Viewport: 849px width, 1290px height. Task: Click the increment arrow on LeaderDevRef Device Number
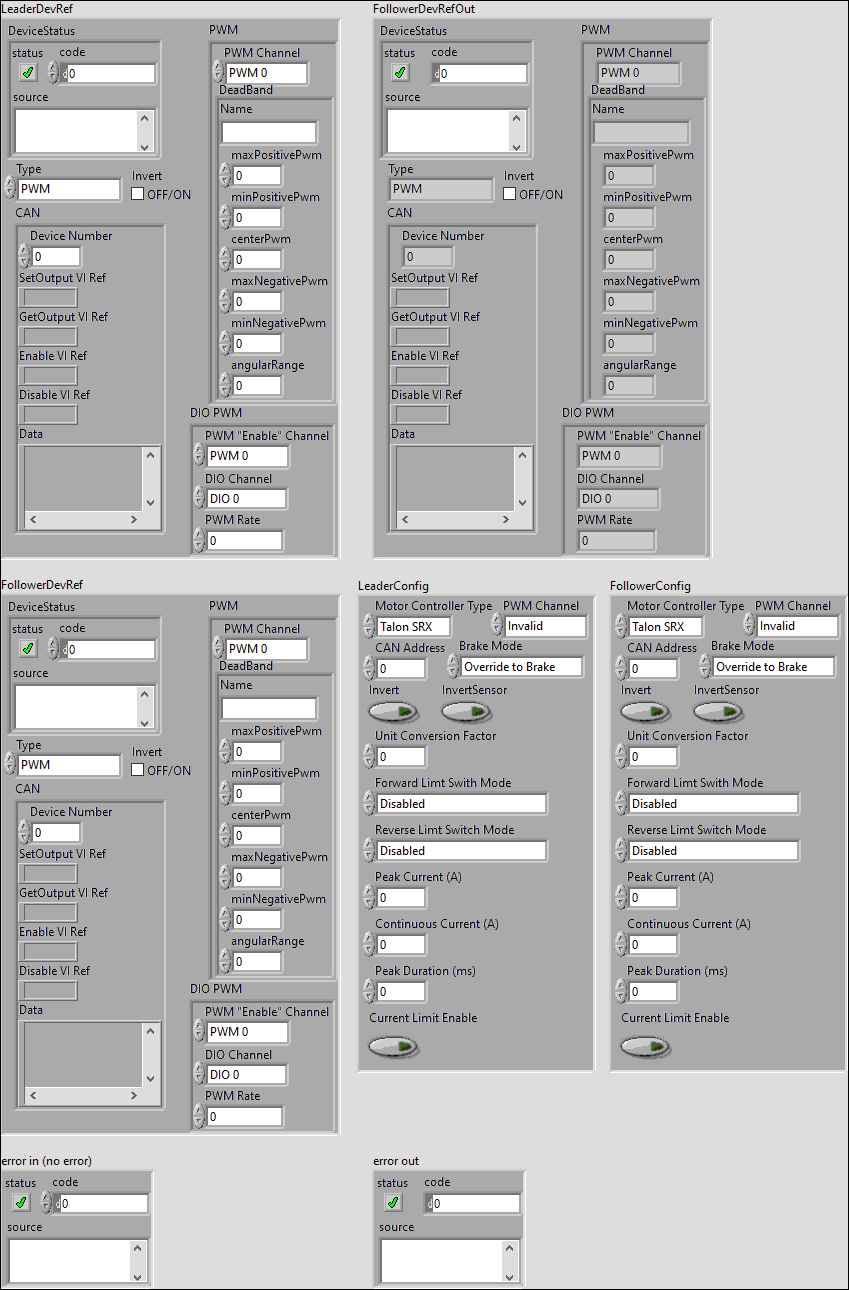coord(24,251)
